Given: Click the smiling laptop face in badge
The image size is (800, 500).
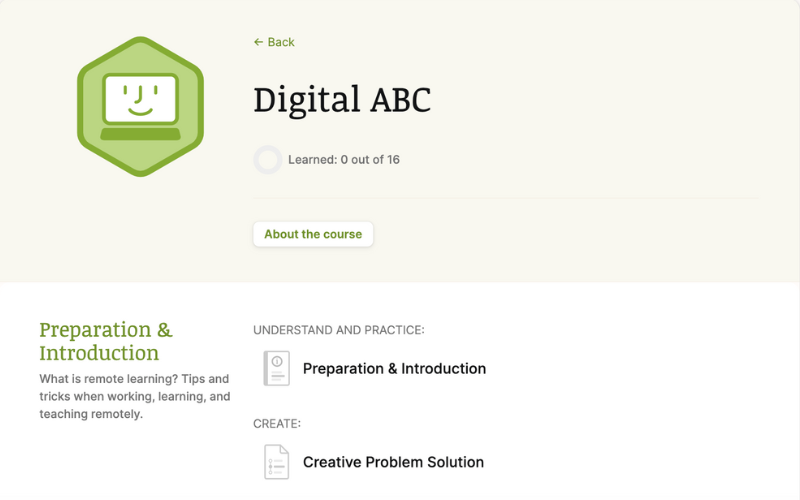Looking at the screenshot, I should pos(140,98).
